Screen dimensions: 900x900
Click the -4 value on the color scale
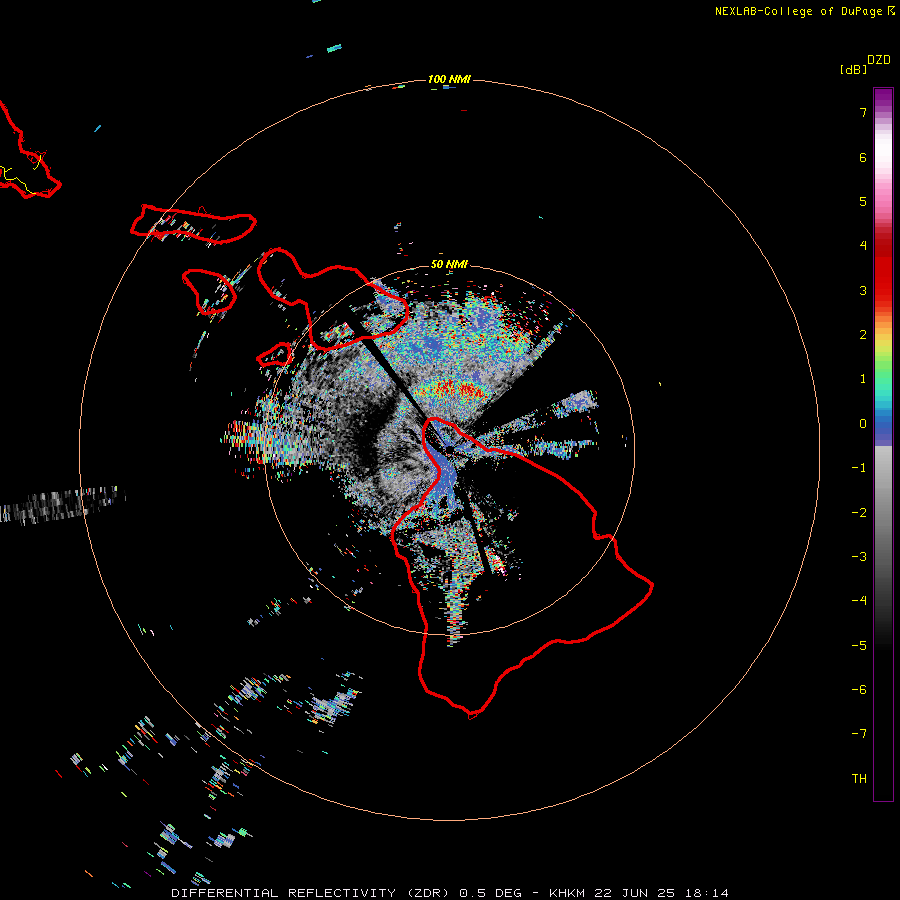[859, 600]
